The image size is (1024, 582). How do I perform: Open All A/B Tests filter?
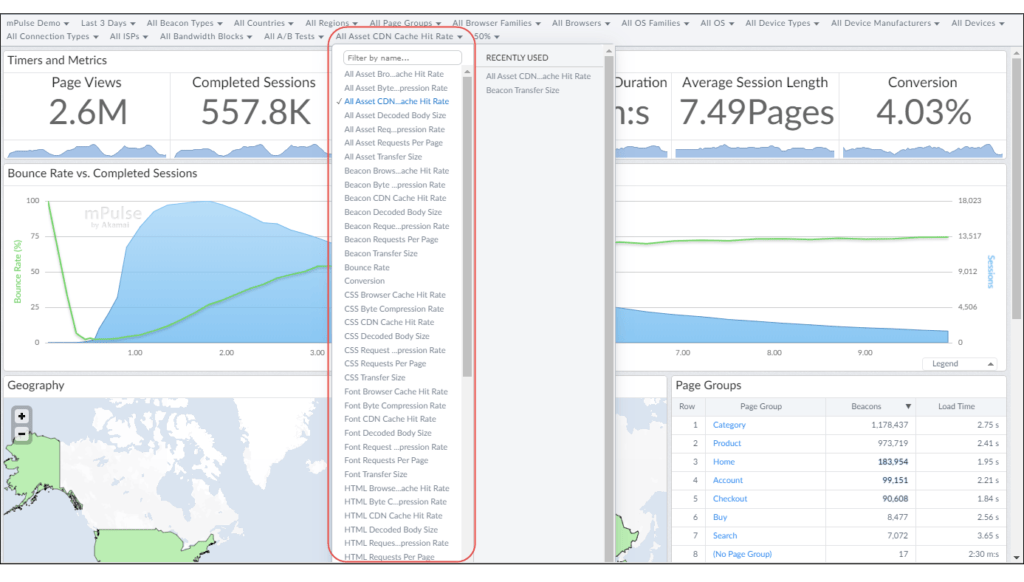pos(293,37)
